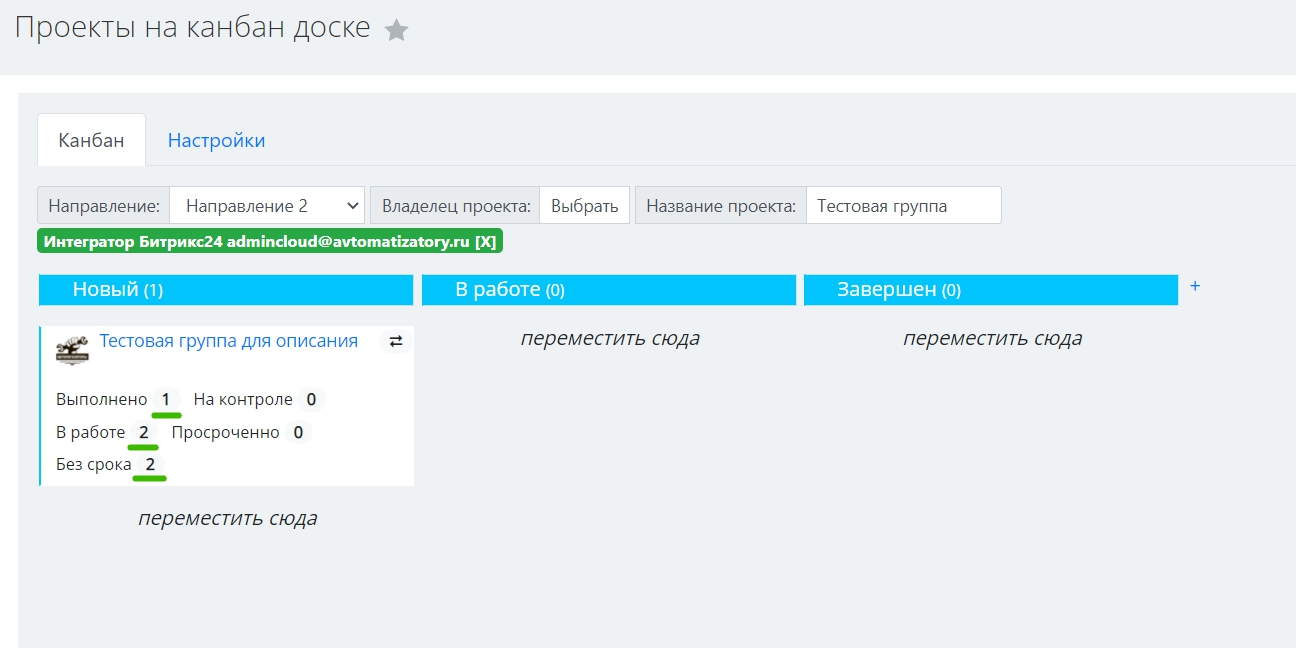Click переместить сюда under В работе column
The height and width of the screenshot is (648, 1296).
pyautogui.click(x=610, y=339)
